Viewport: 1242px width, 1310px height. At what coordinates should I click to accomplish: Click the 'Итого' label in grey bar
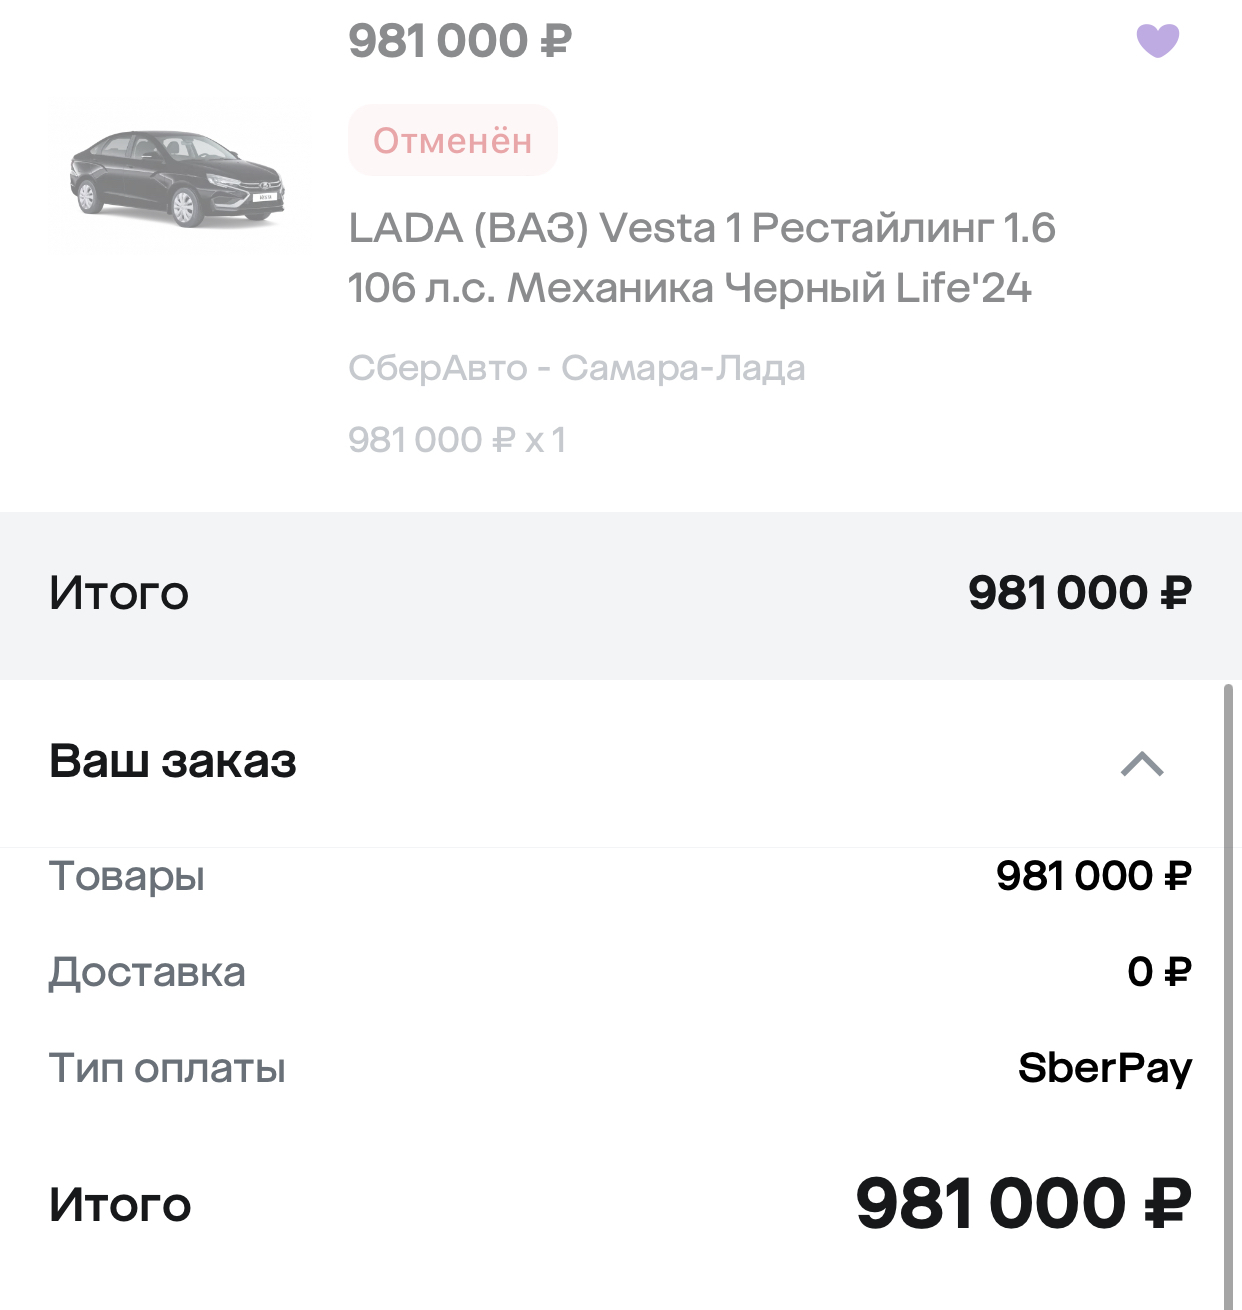click(119, 593)
